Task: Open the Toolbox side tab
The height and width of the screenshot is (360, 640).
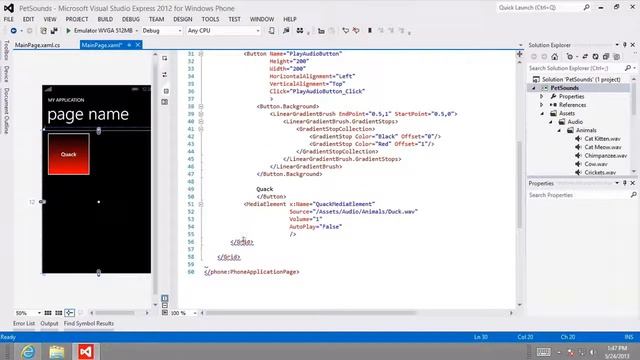Action: (6, 50)
